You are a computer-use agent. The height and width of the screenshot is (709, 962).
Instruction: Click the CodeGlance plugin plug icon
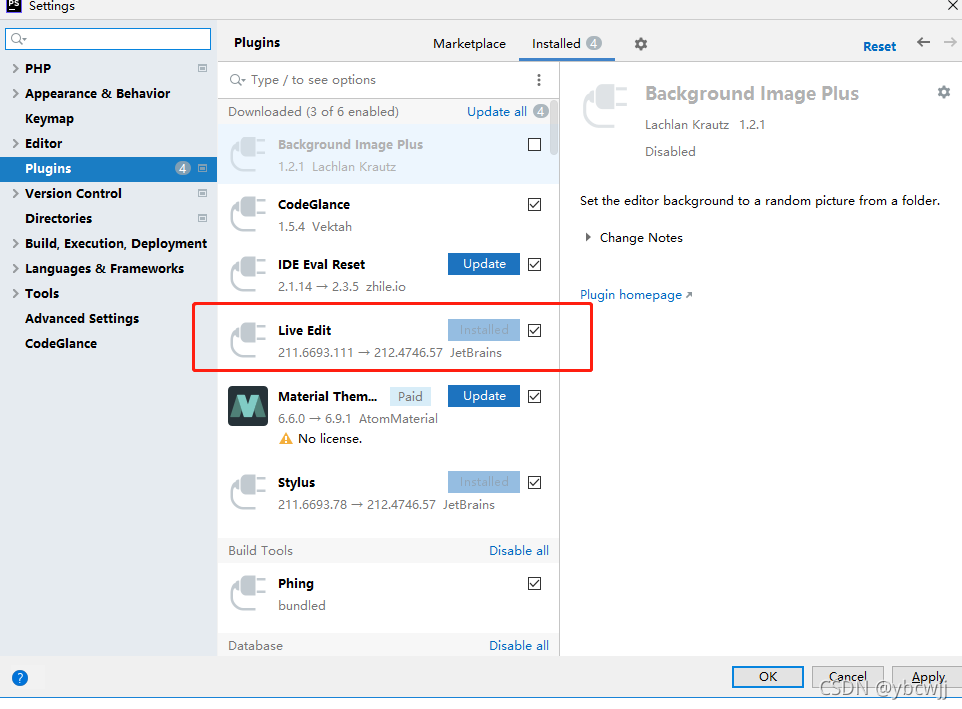click(248, 215)
